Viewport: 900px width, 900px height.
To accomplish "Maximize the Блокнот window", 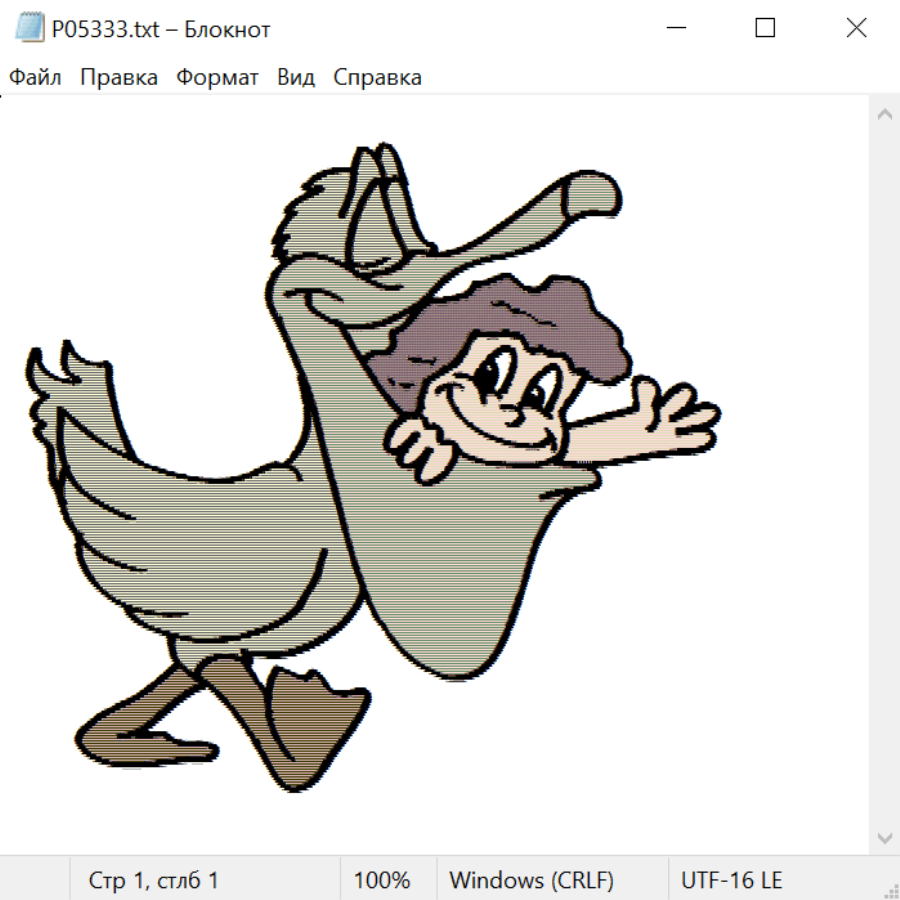I will point(765,29).
